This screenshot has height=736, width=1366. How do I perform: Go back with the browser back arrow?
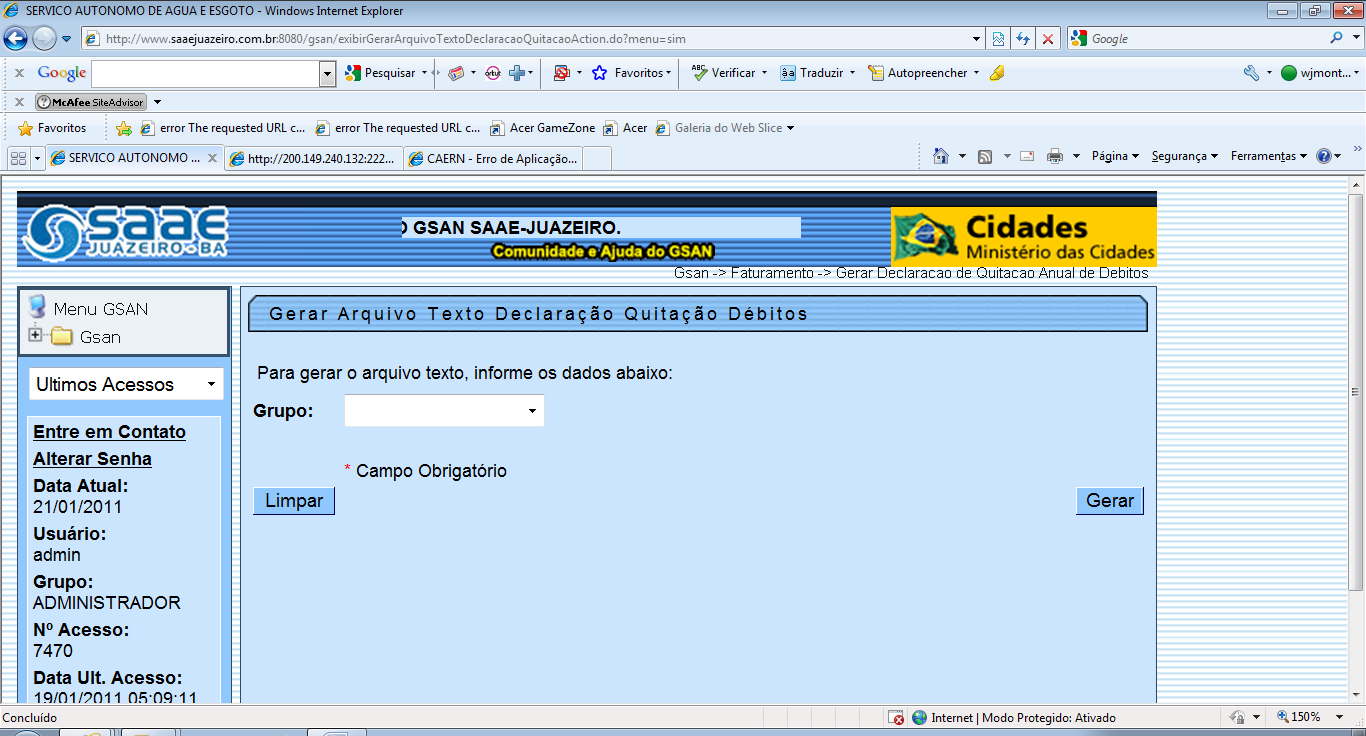[15, 39]
